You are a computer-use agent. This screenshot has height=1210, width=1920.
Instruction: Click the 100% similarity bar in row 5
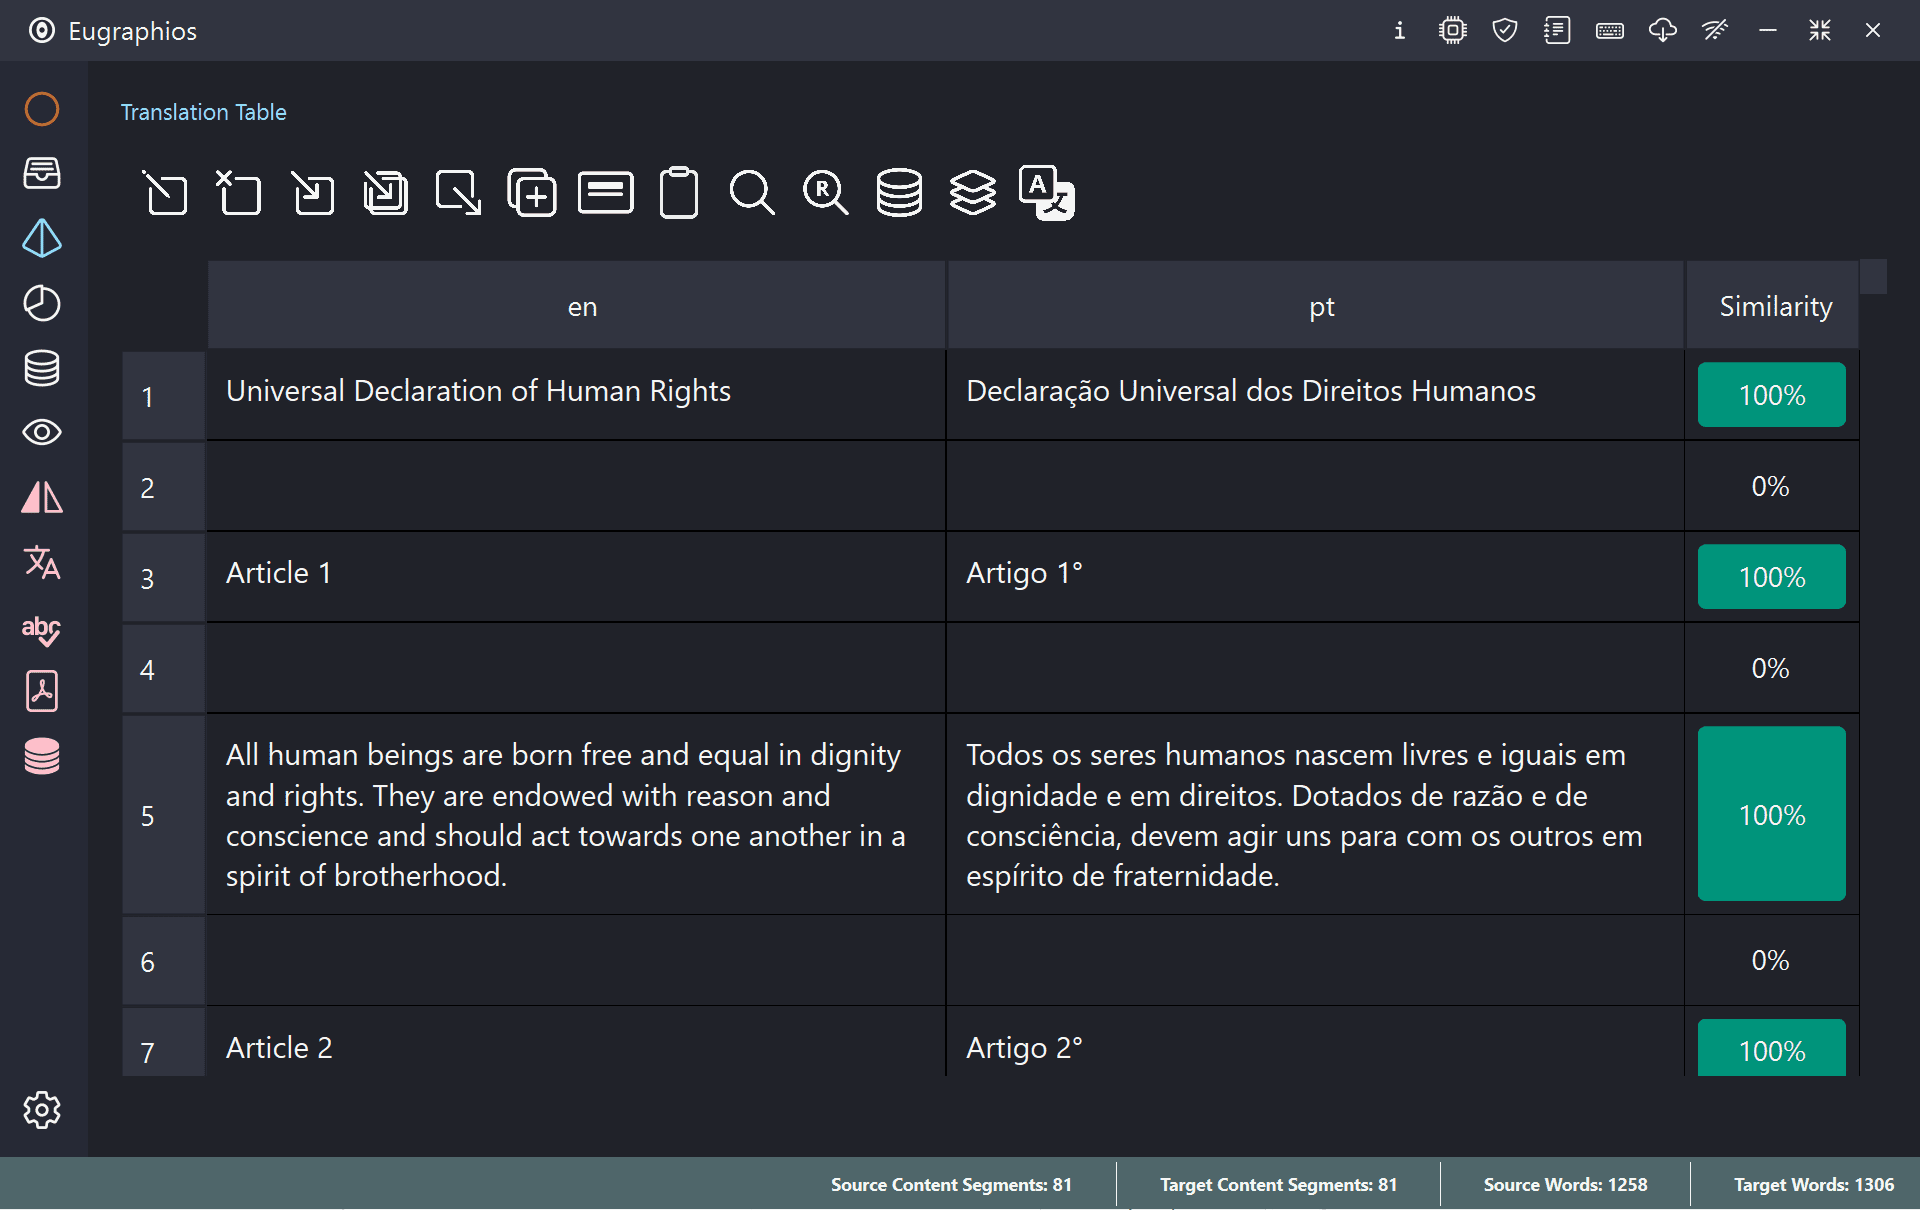pyautogui.click(x=1771, y=814)
